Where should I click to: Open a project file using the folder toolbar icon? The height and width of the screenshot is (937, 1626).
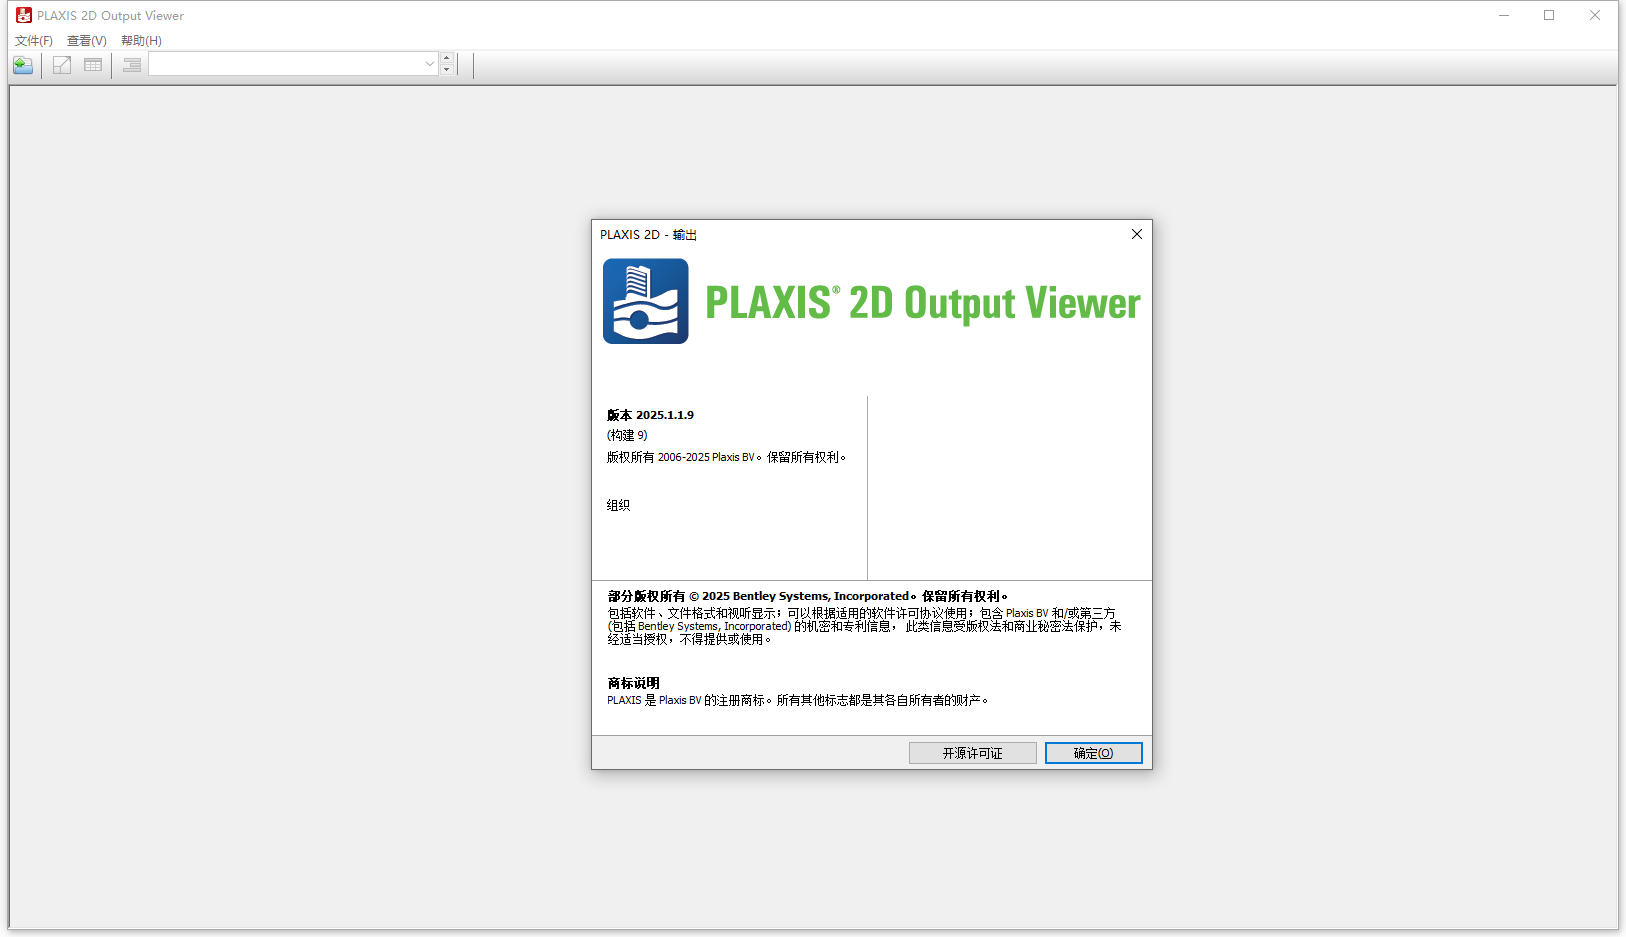[22, 65]
